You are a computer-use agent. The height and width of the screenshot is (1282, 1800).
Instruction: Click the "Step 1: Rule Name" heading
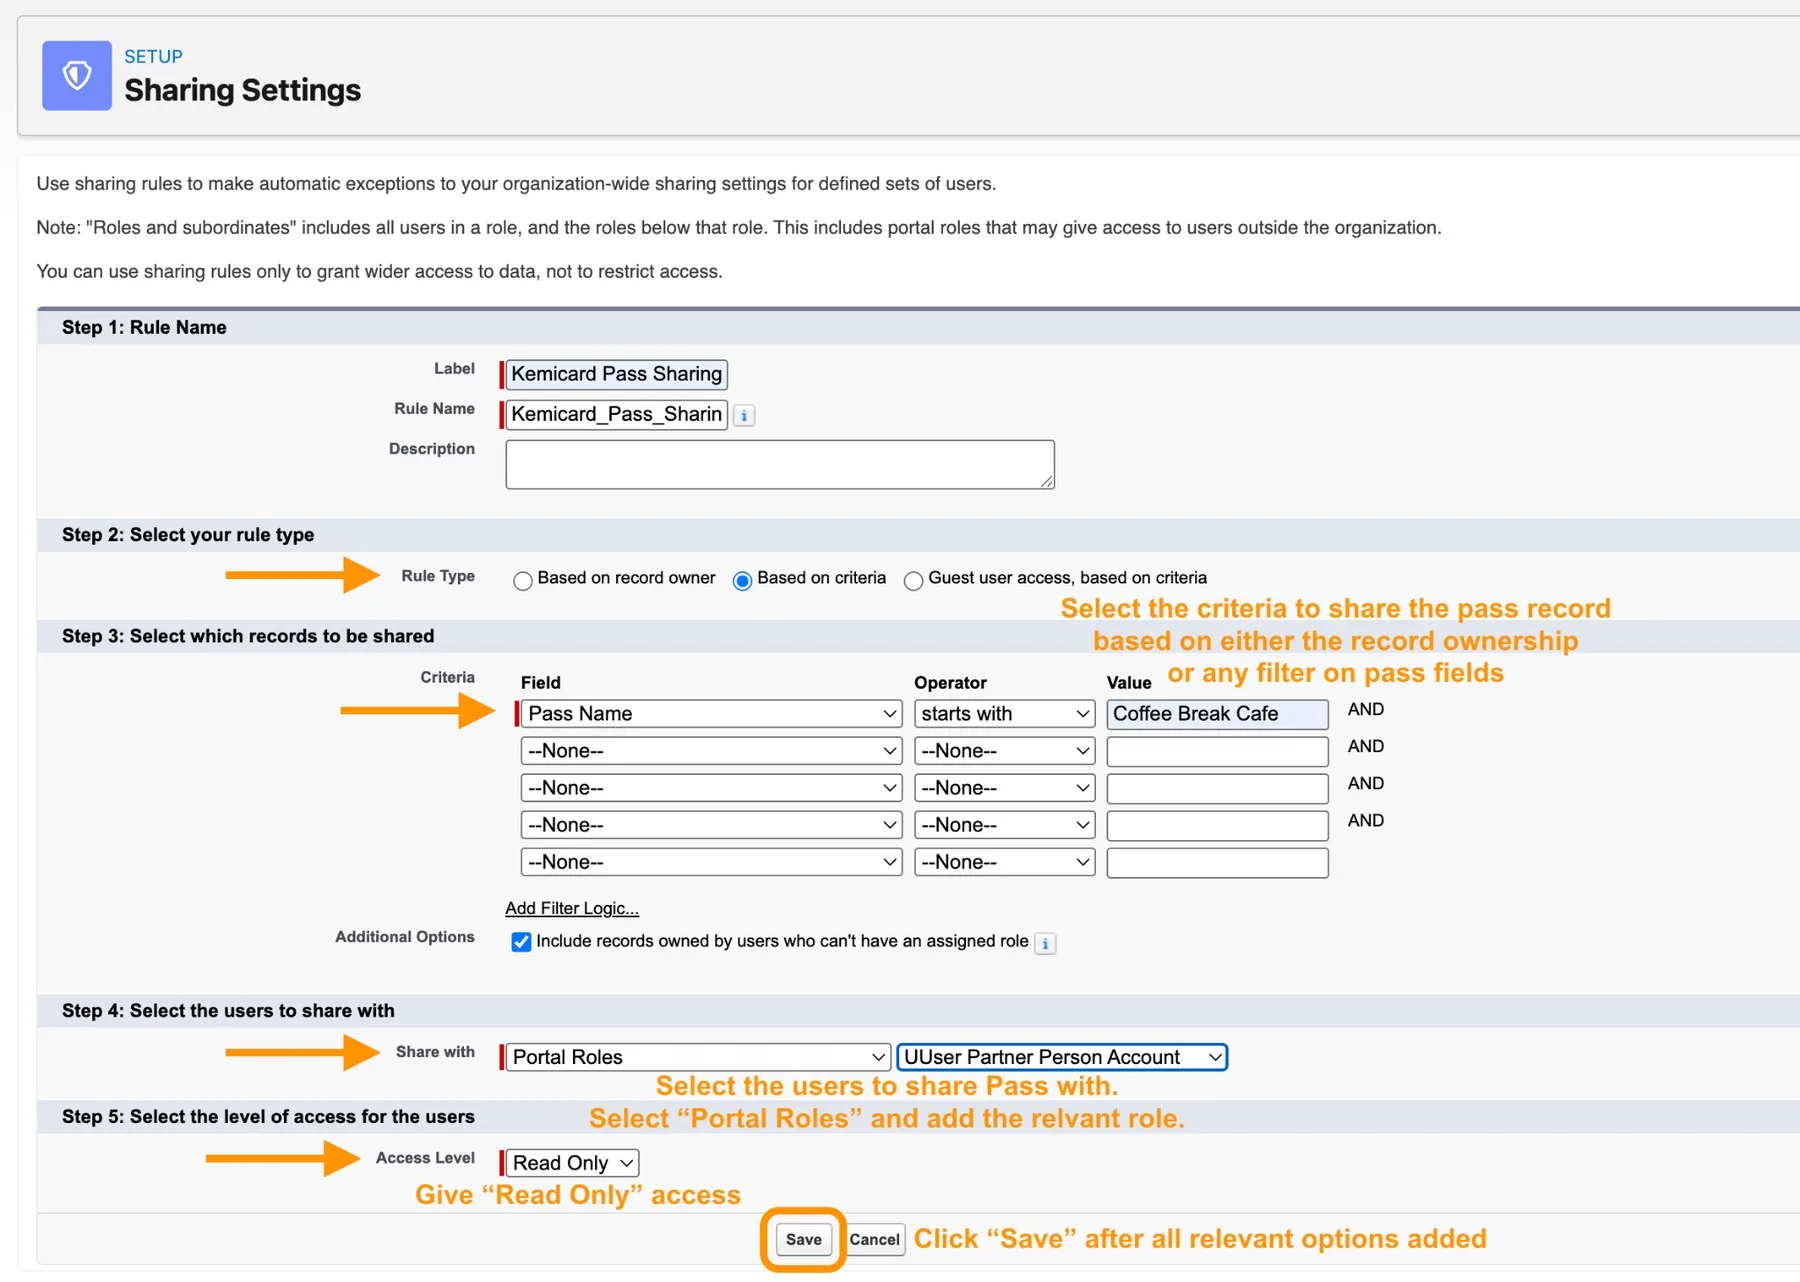(x=144, y=327)
